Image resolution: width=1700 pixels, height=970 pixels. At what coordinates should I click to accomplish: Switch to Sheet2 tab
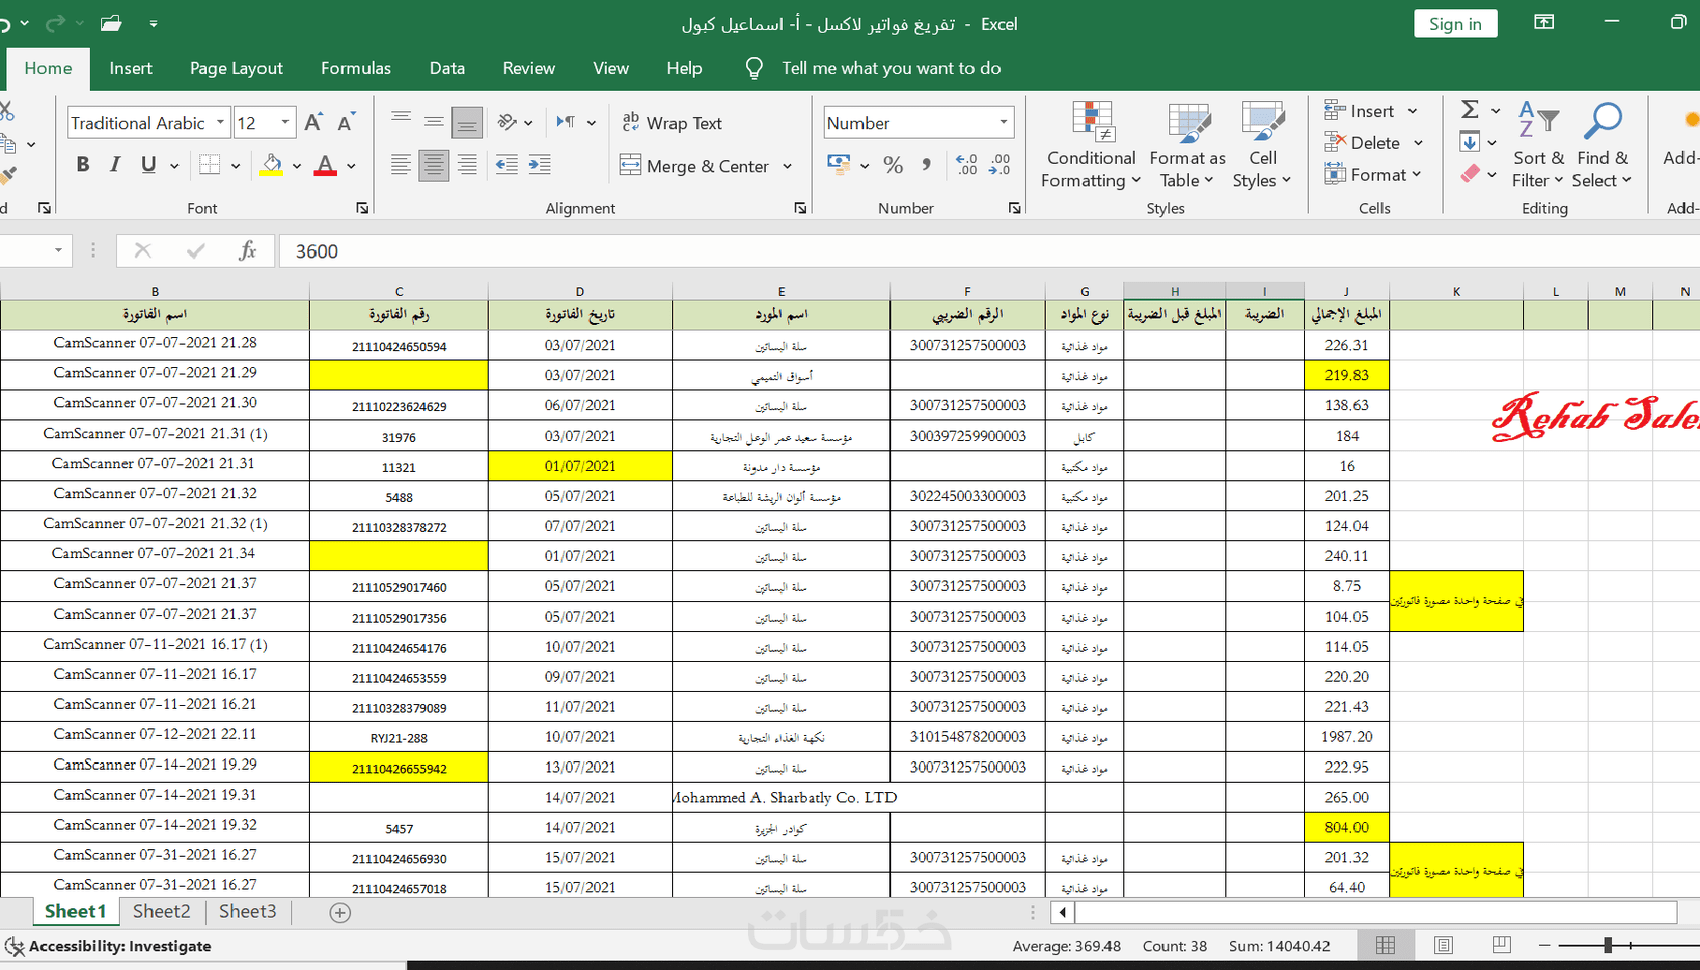pyautogui.click(x=161, y=911)
